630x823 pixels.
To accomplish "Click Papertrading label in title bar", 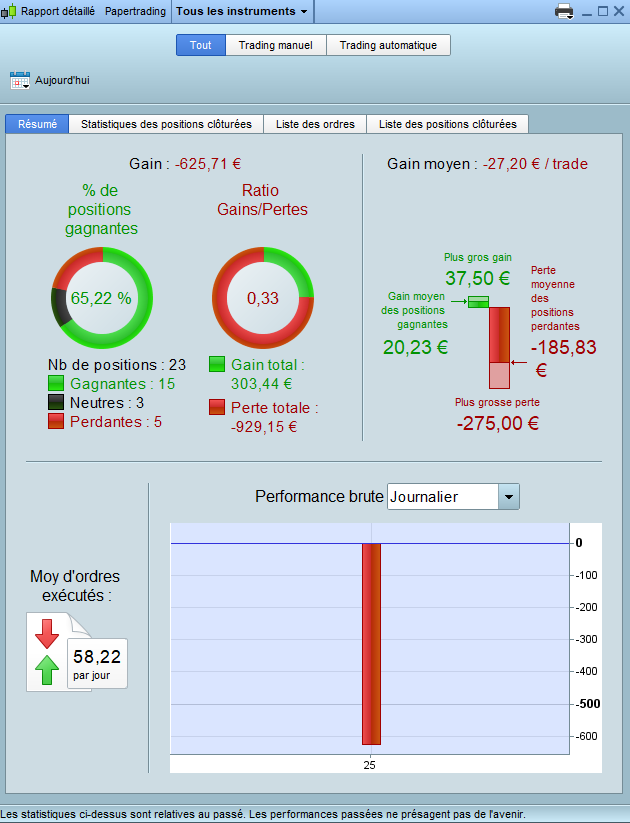I will (135, 11).
